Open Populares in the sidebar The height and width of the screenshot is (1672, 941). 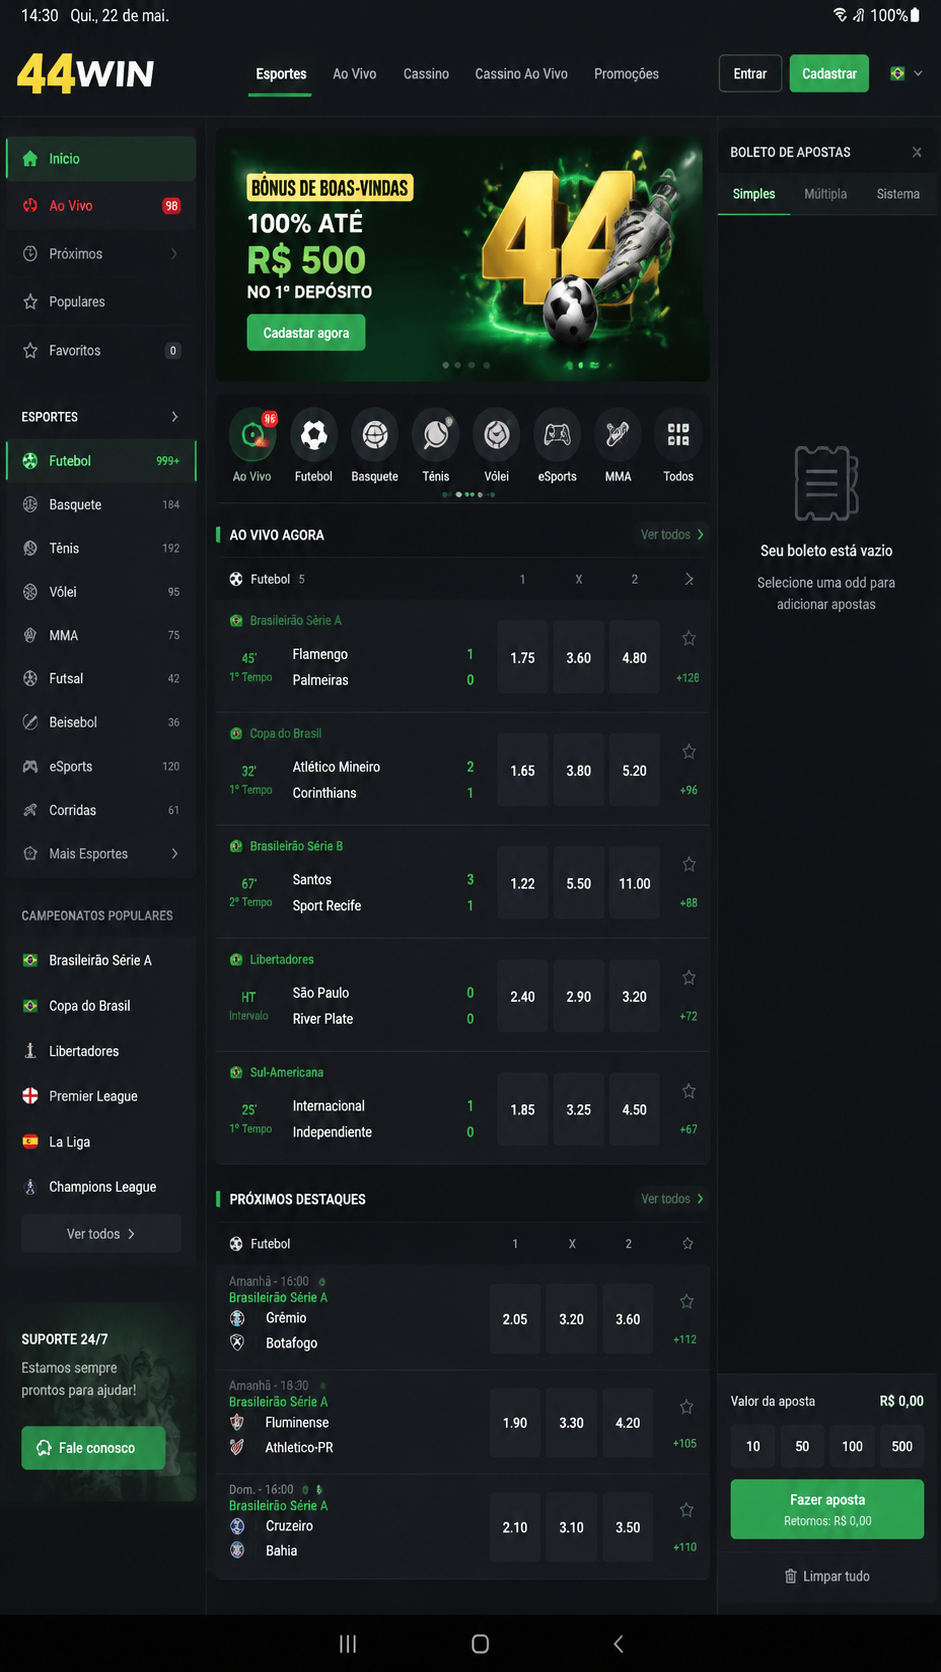[101, 301]
